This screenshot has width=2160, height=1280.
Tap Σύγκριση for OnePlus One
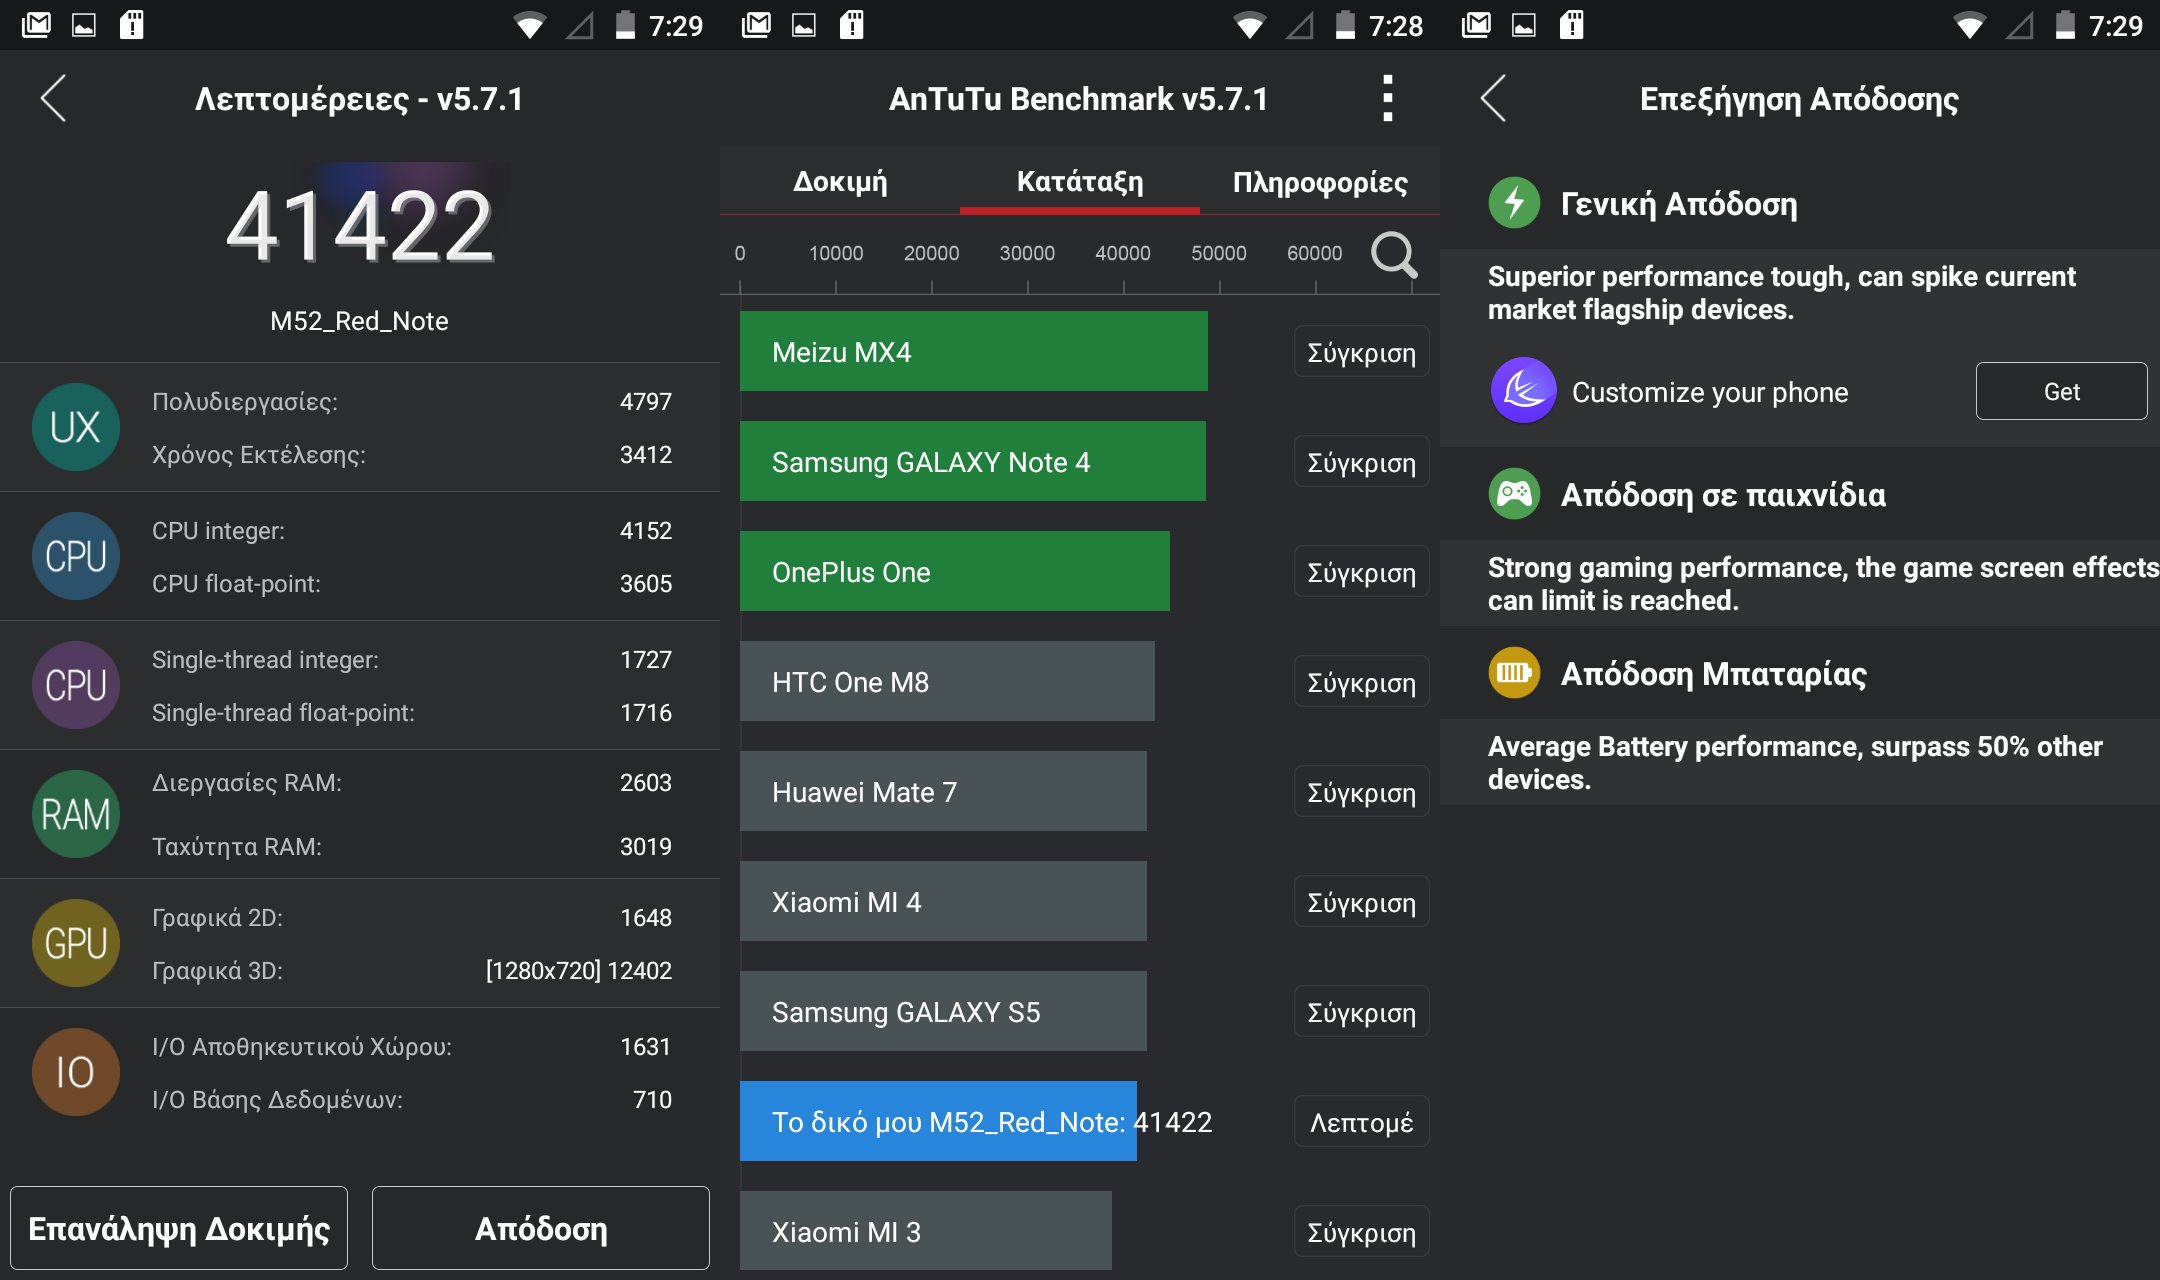pos(1361,572)
